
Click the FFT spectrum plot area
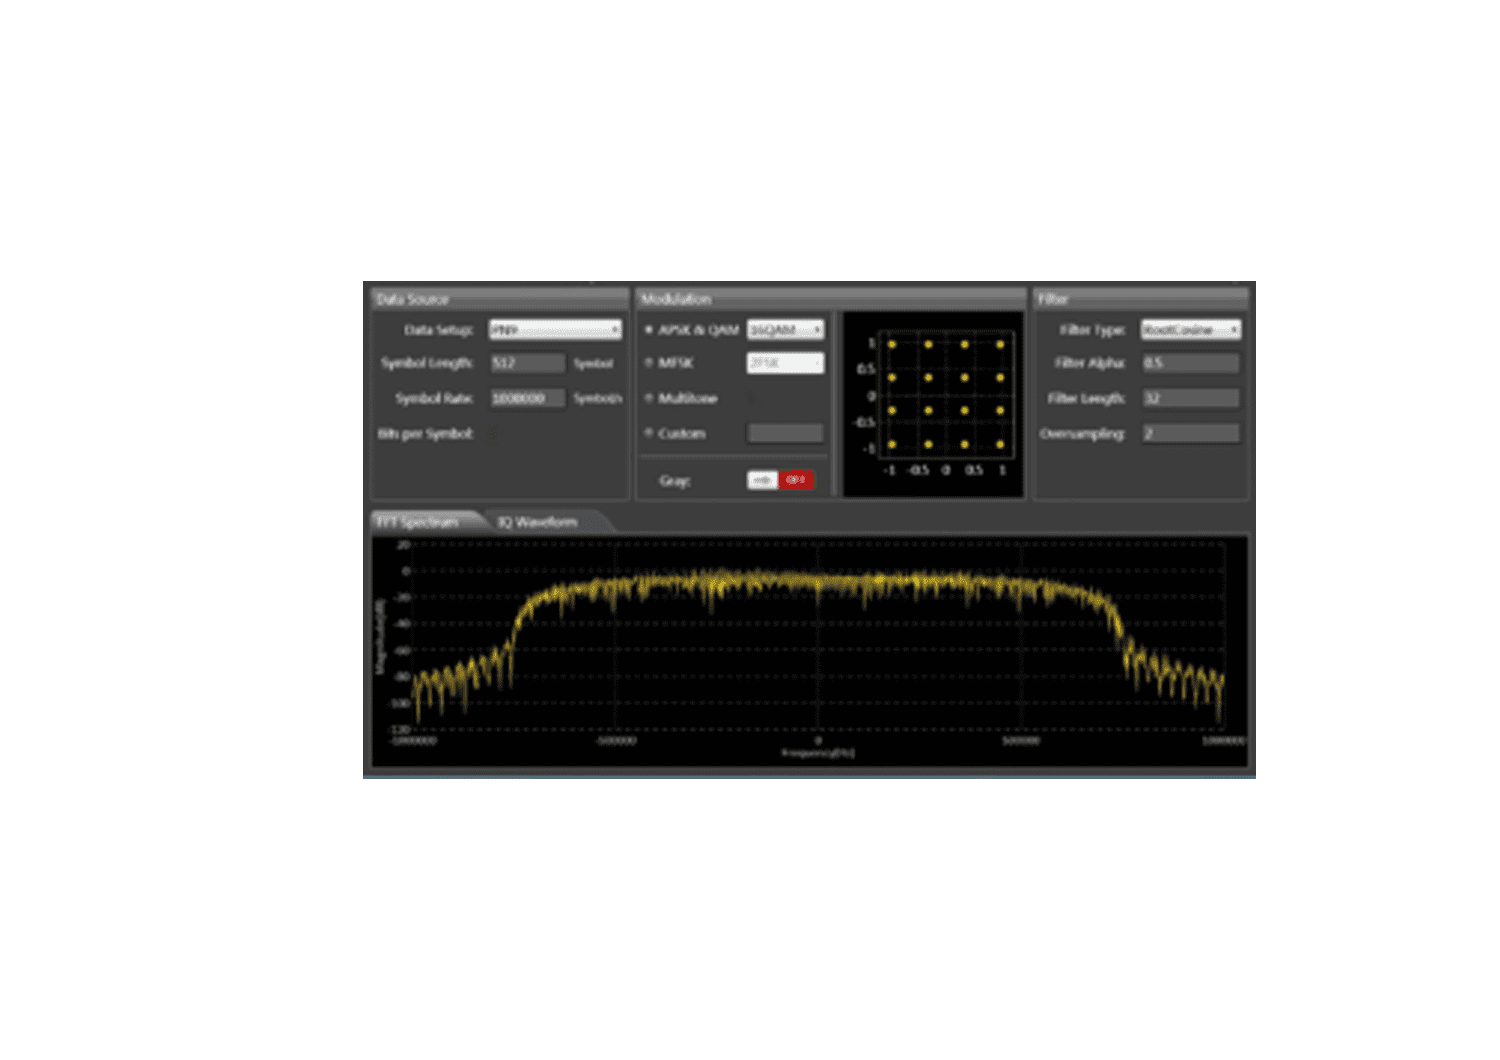coord(810,651)
